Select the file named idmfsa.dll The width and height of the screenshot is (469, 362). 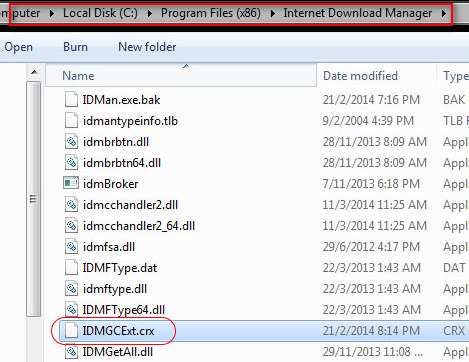click(x=109, y=247)
